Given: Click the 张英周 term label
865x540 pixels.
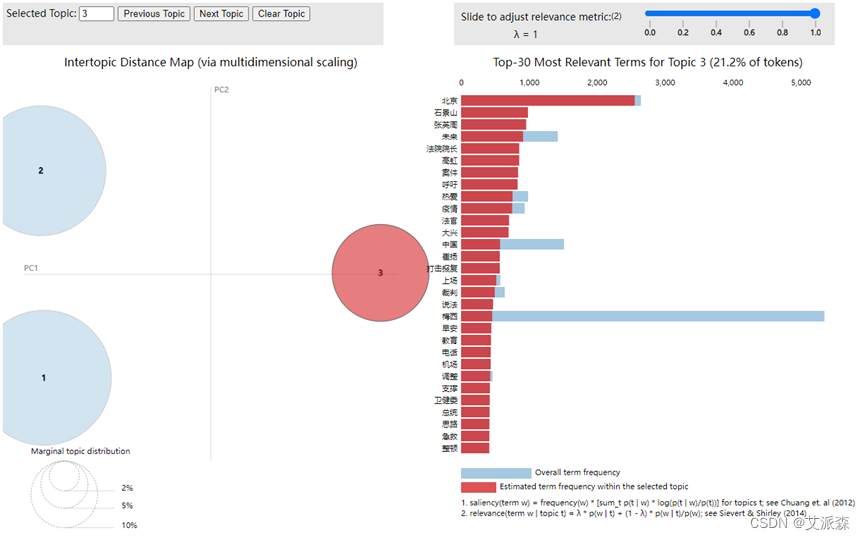Looking at the screenshot, I should pyautogui.click(x=446, y=125).
